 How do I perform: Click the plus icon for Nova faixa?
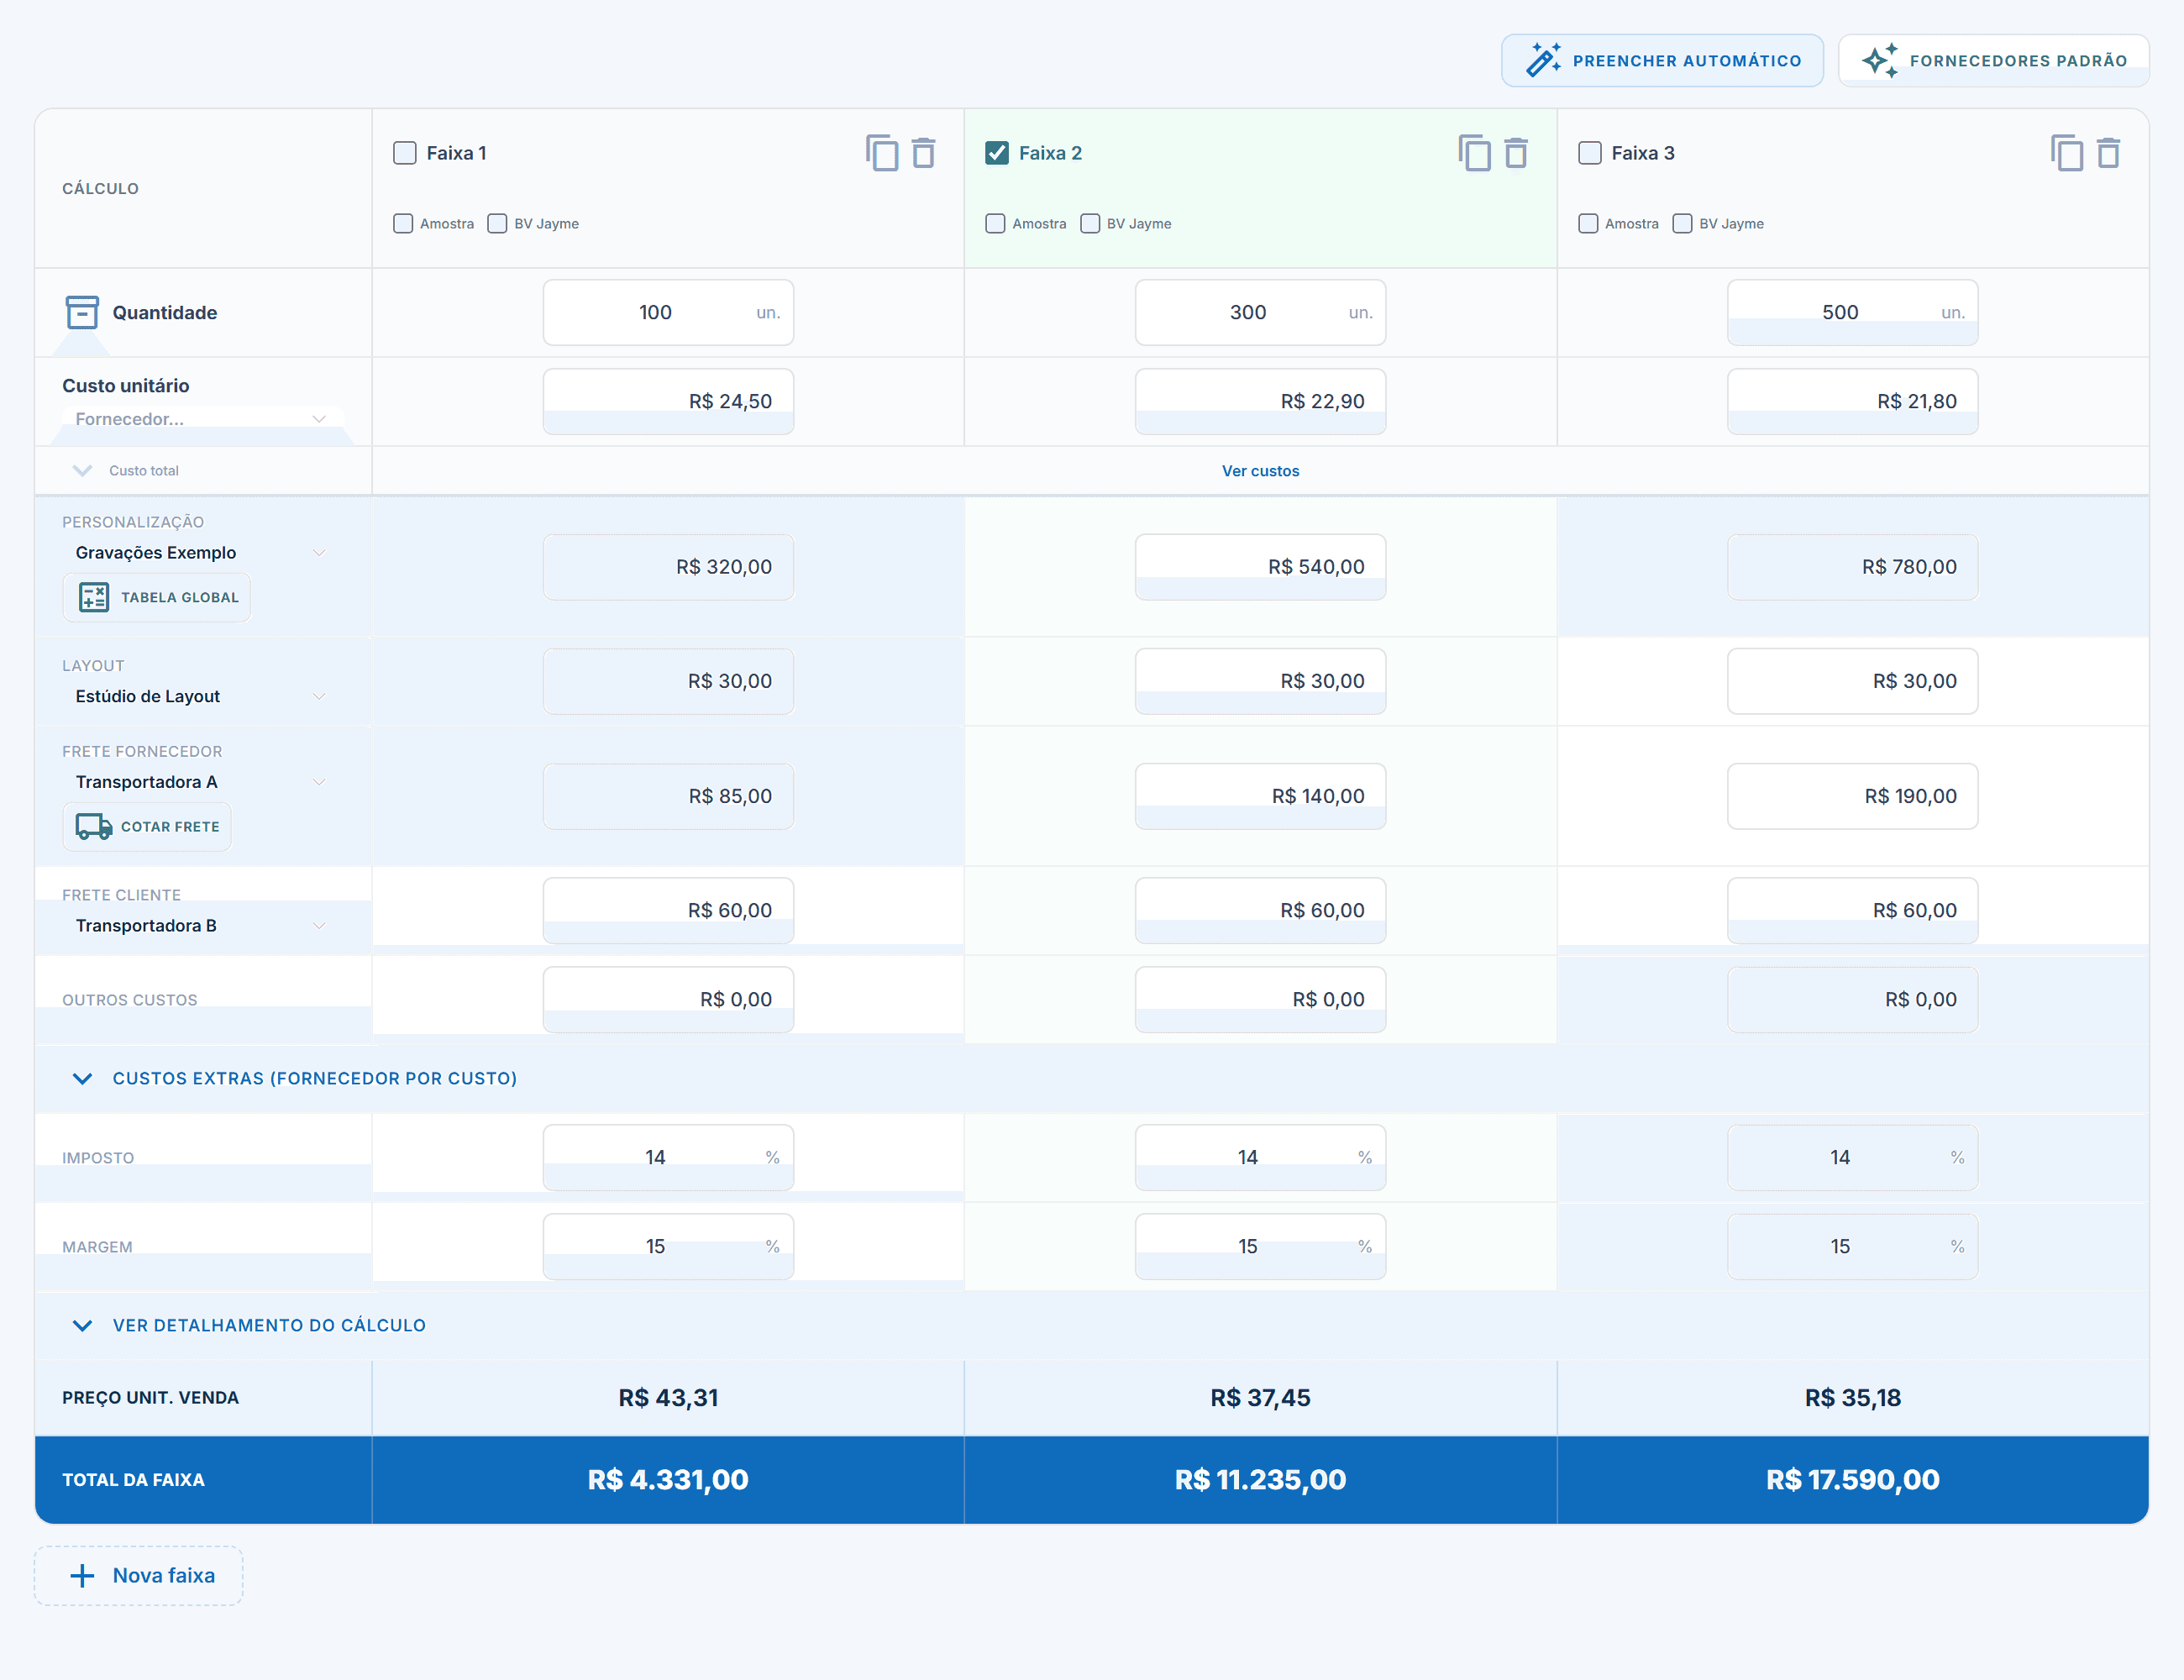point(82,1576)
